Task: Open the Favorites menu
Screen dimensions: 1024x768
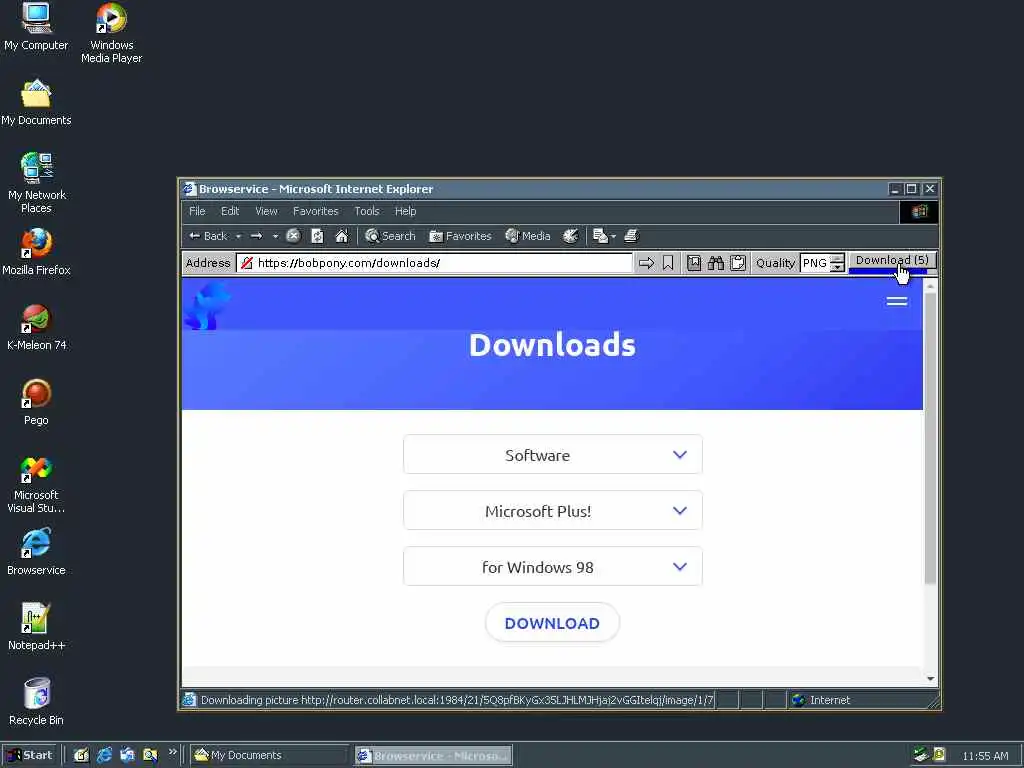Action: pyautogui.click(x=315, y=212)
